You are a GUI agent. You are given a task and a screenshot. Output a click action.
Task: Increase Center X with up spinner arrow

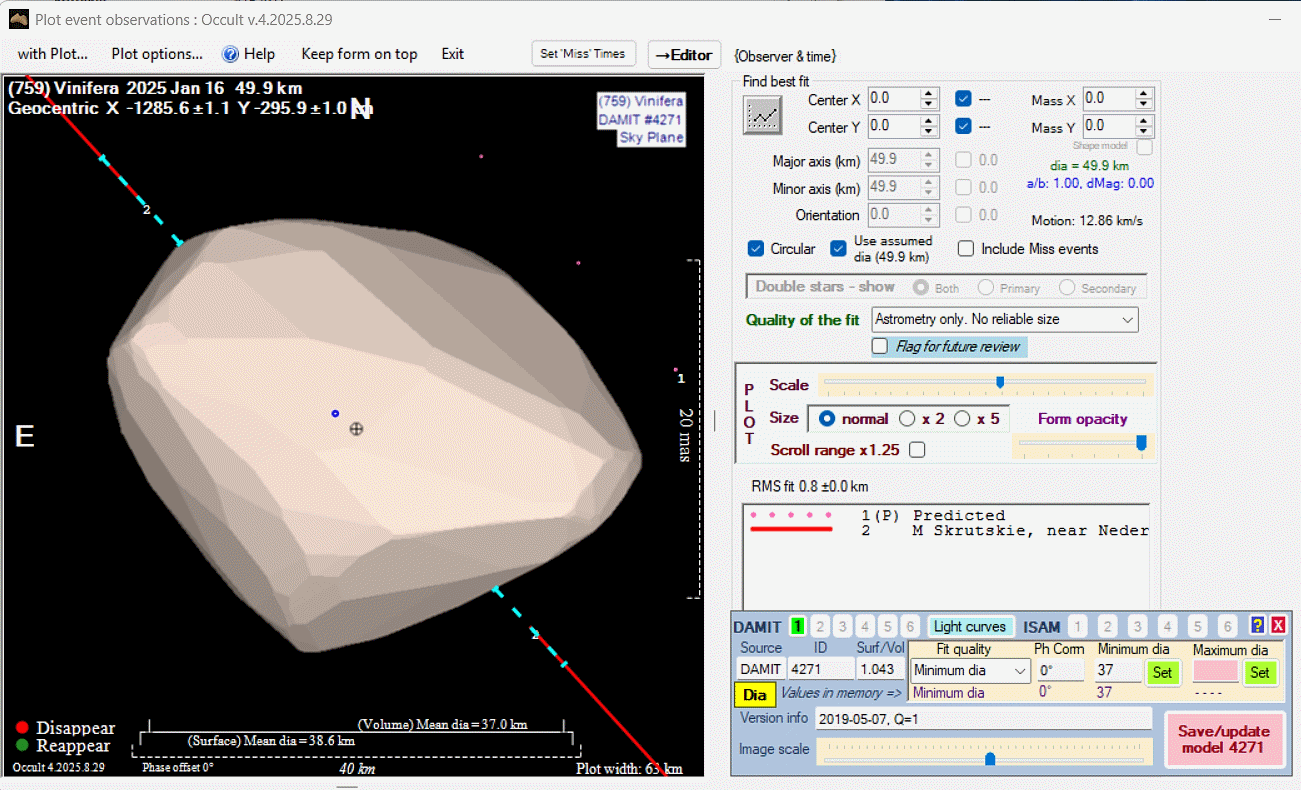click(929, 94)
